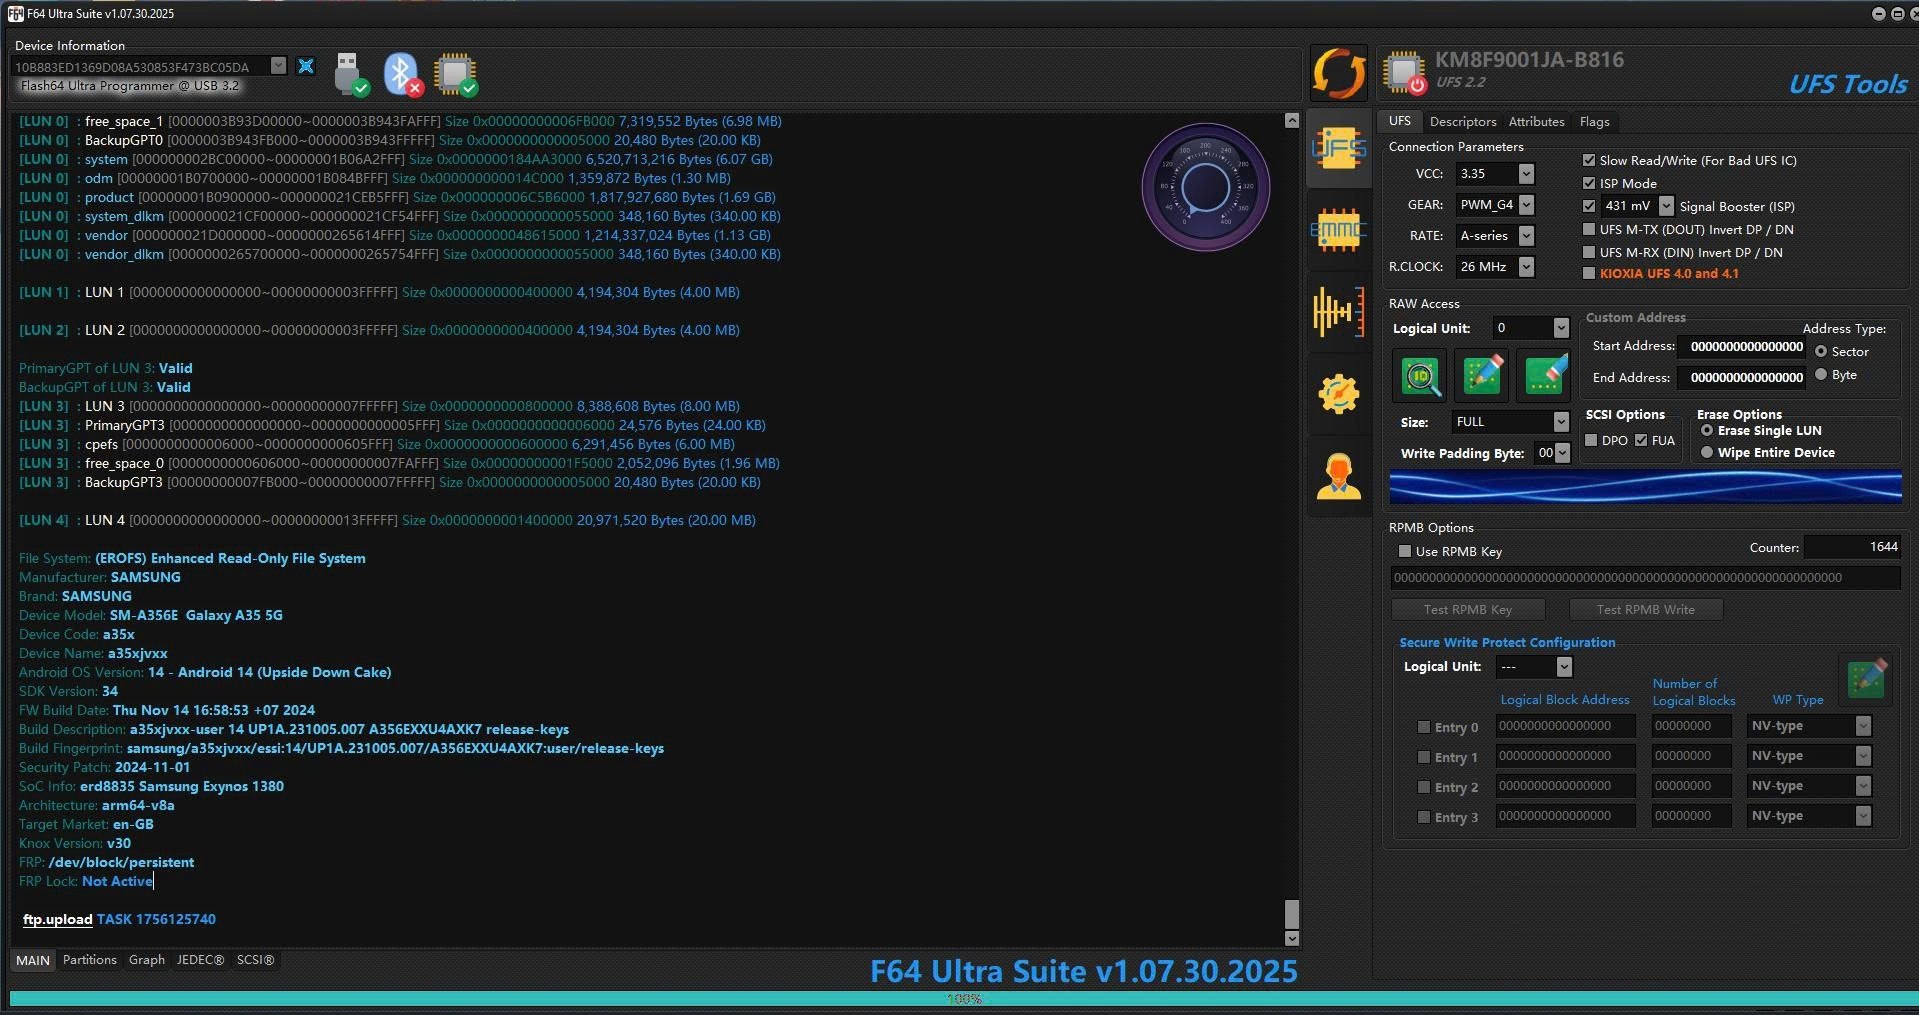
Task: Switch to the Descriptors tab
Action: pos(1463,122)
